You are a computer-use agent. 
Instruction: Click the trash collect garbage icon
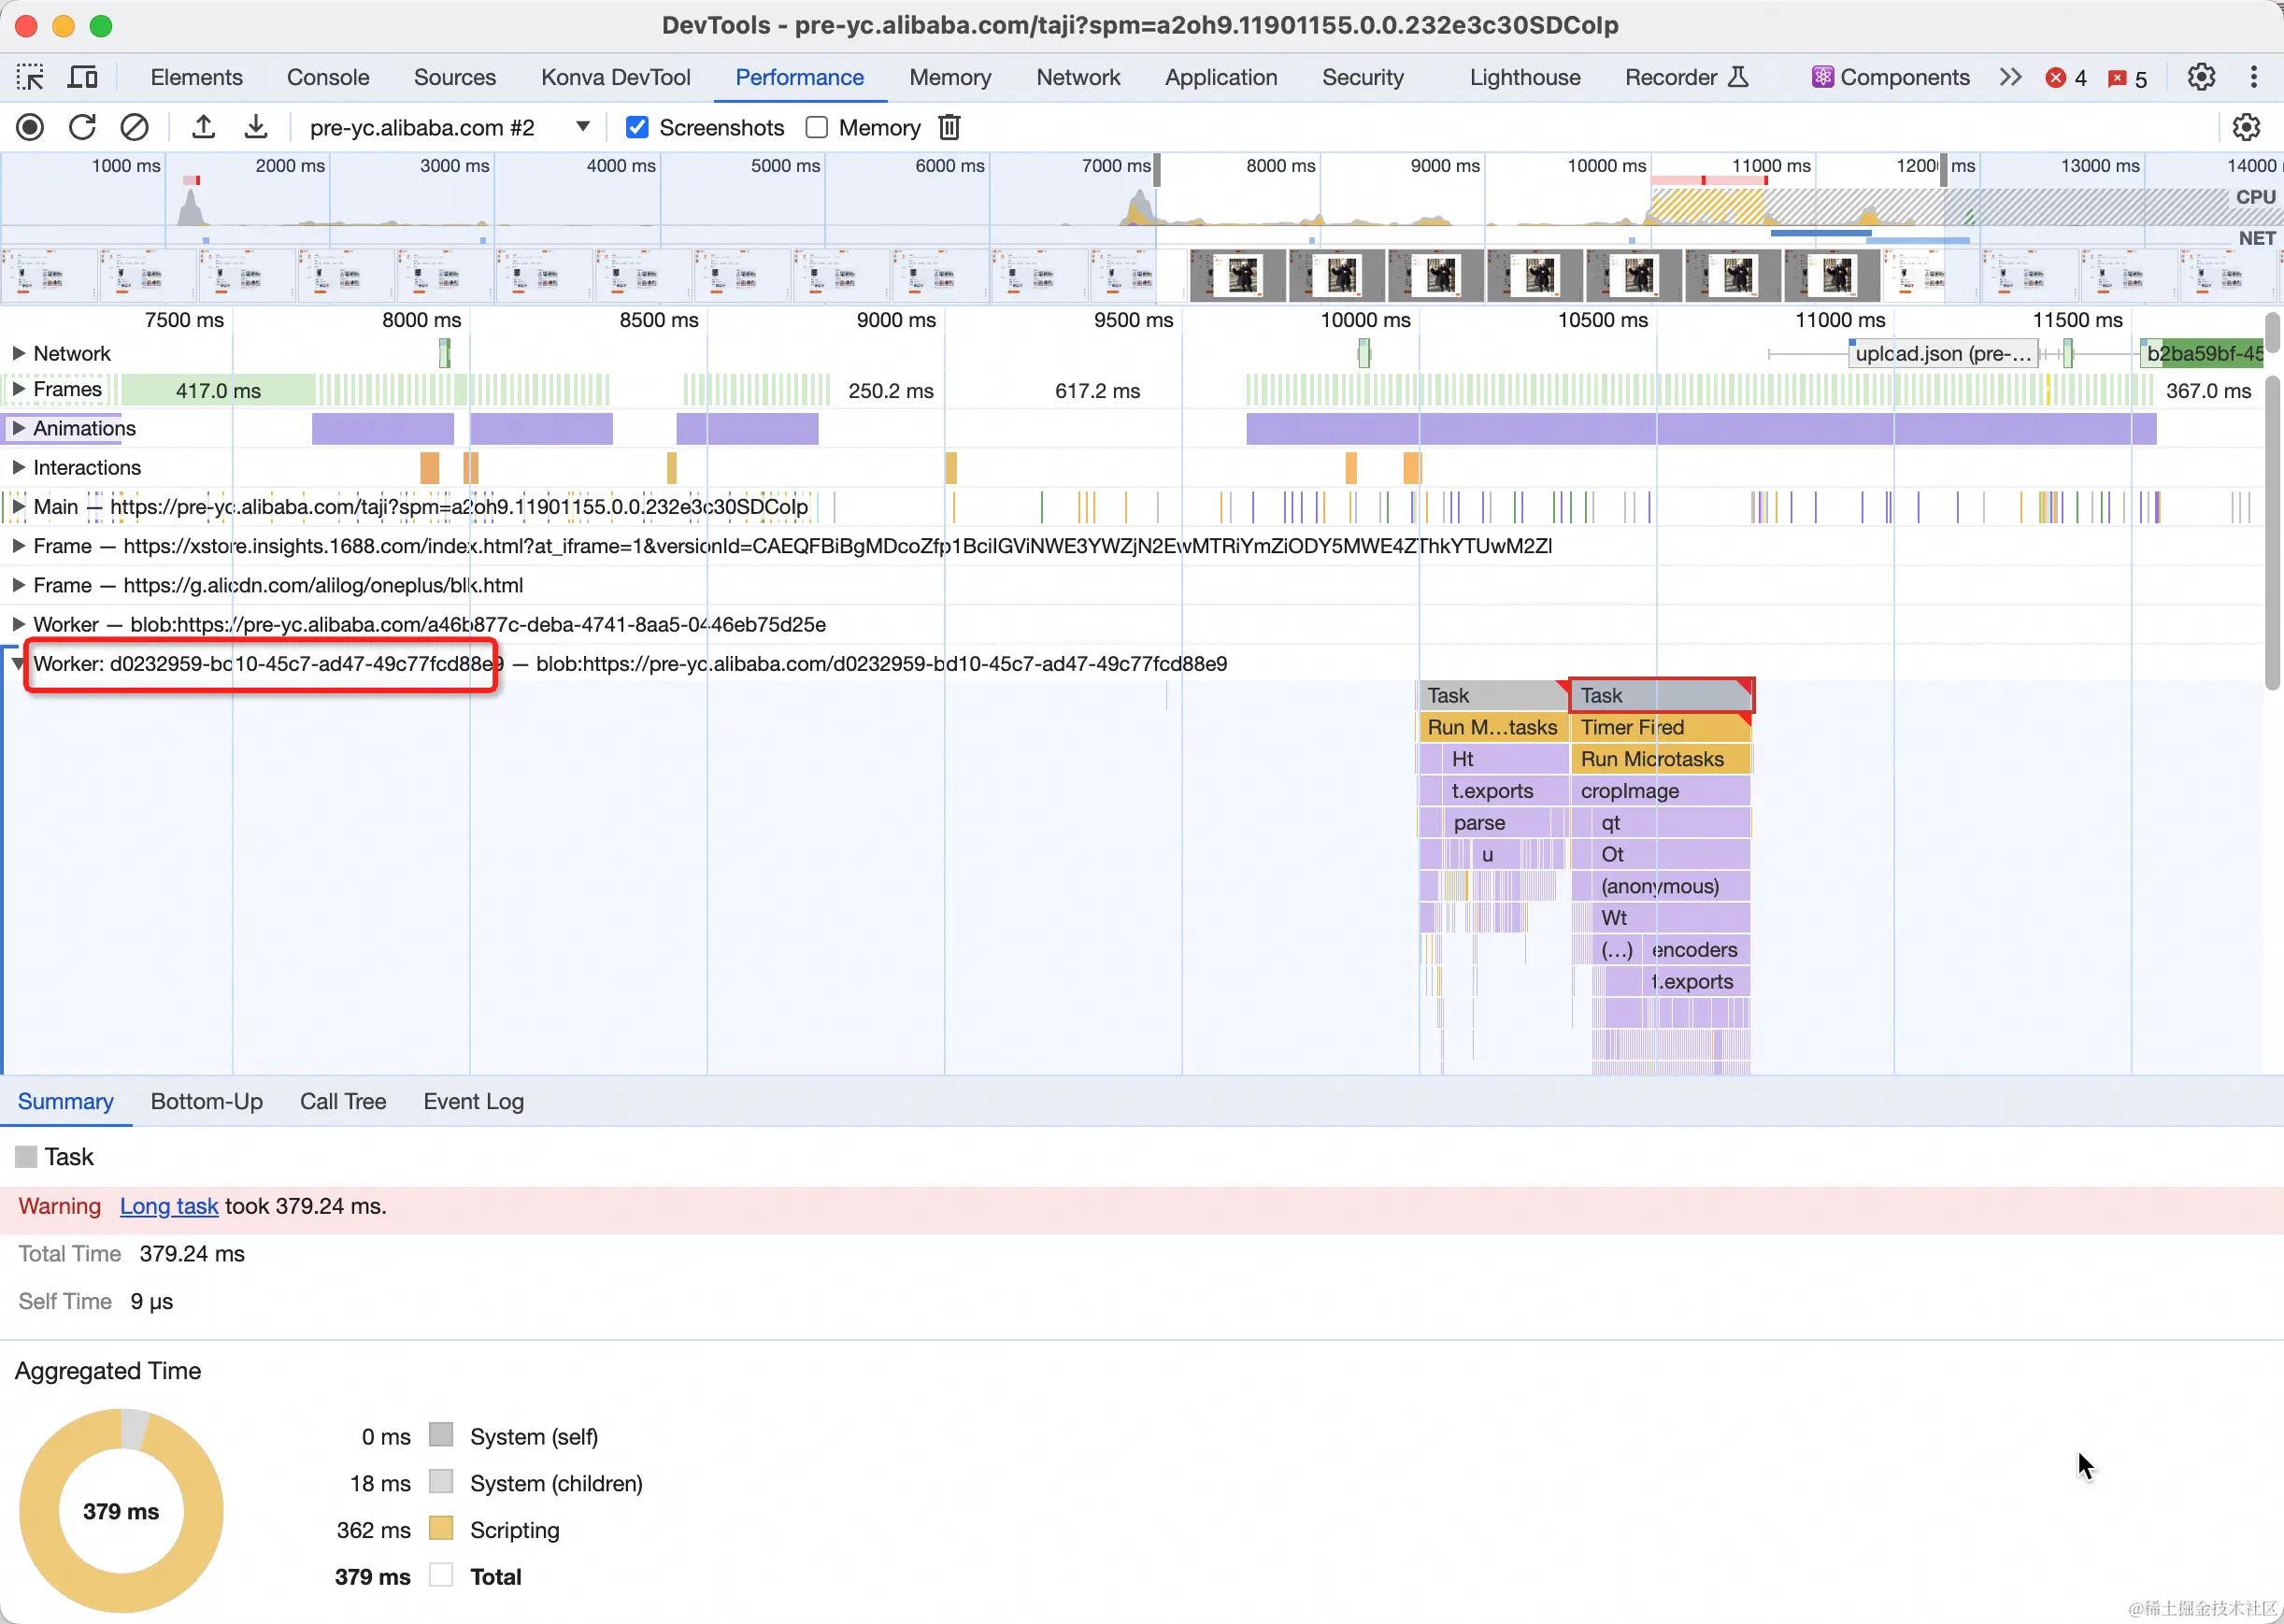click(949, 127)
